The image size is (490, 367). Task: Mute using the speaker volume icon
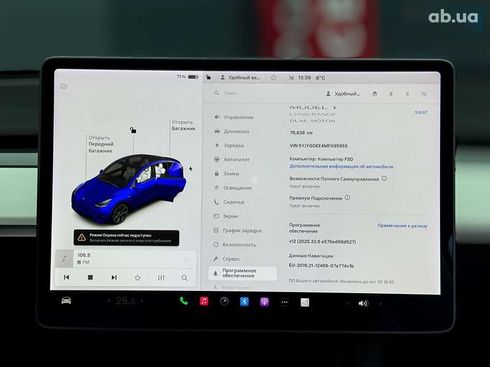tap(363, 303)
